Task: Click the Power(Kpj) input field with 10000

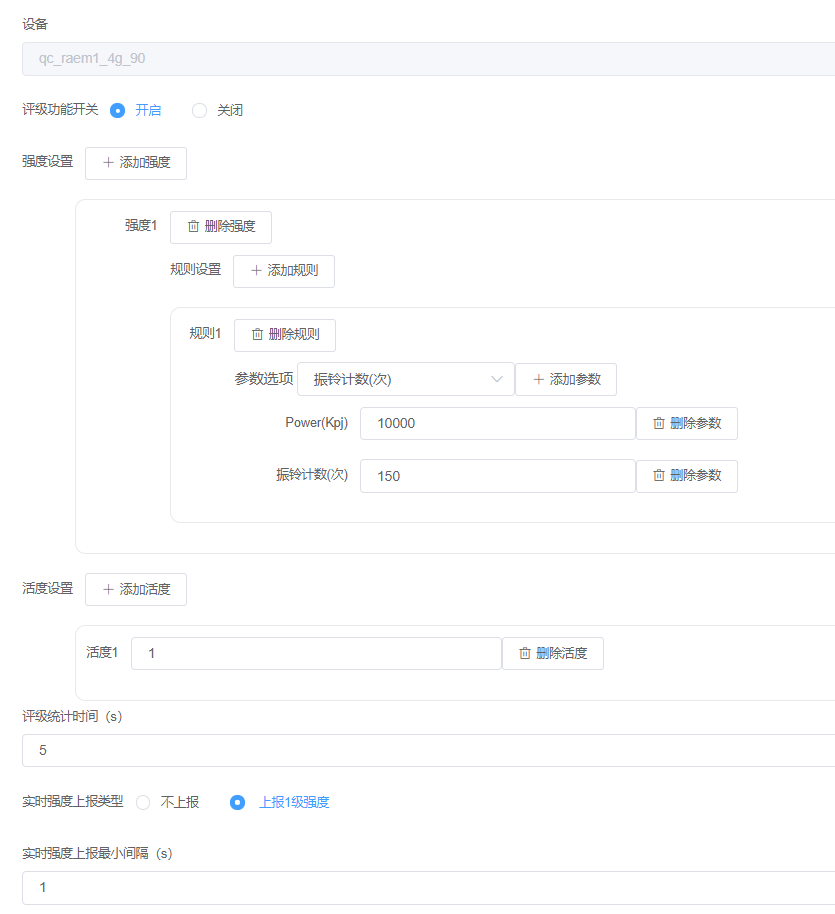Action: point(497,424)
